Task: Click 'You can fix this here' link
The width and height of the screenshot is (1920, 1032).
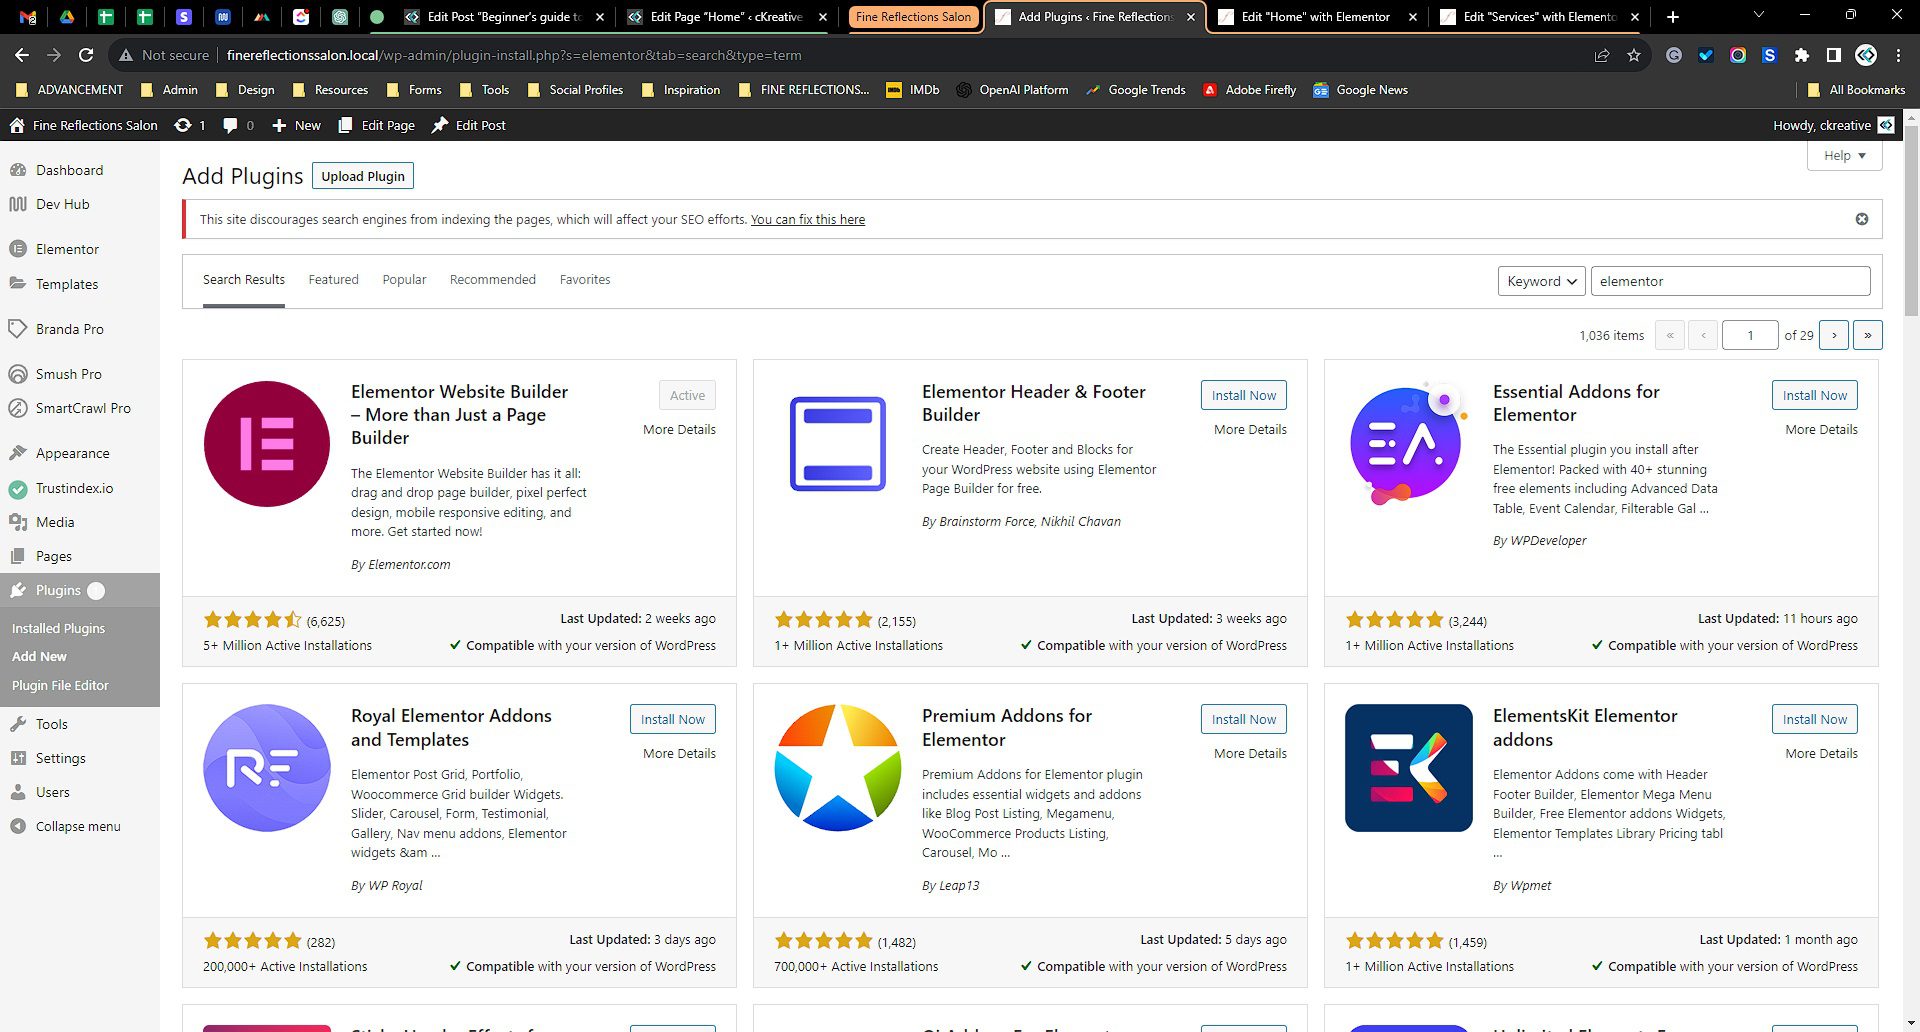Action: 808,219
